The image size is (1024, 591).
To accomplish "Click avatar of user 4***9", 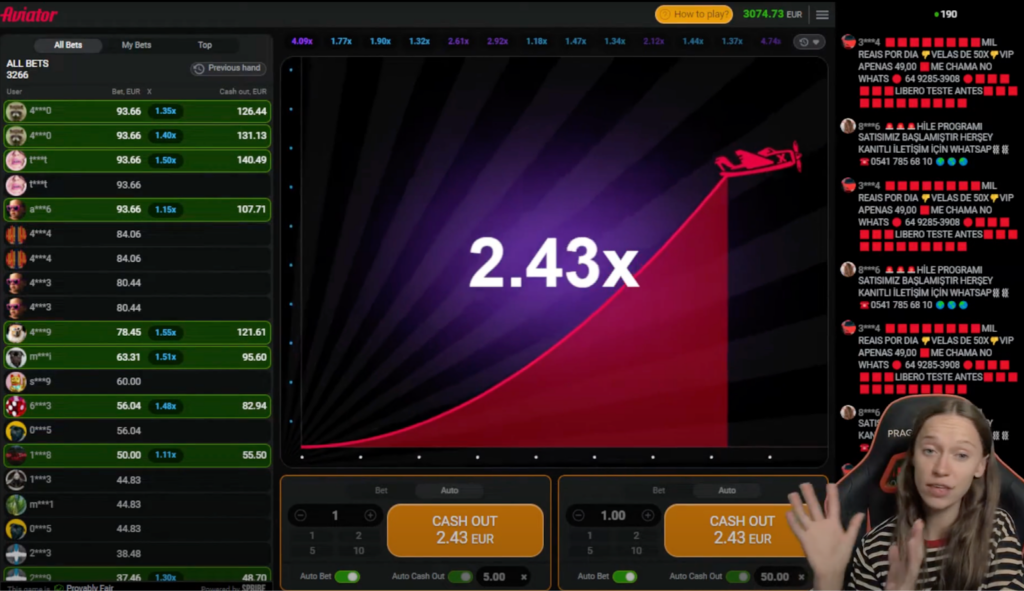I will pyautogui.click(x=16, y=332).
